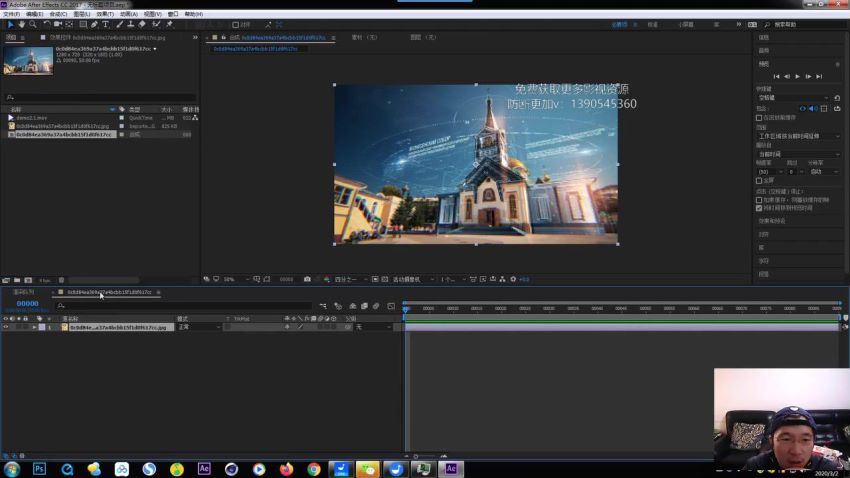Open the File menu
Screen dimensions: 850x478
click(11, 14)
